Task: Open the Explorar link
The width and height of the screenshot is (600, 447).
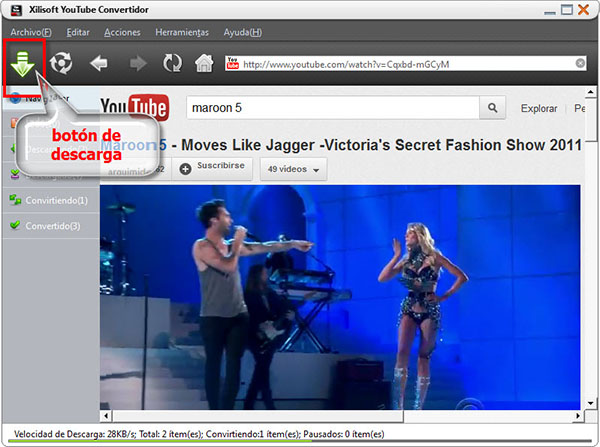Action: click(x=539, y=109)
